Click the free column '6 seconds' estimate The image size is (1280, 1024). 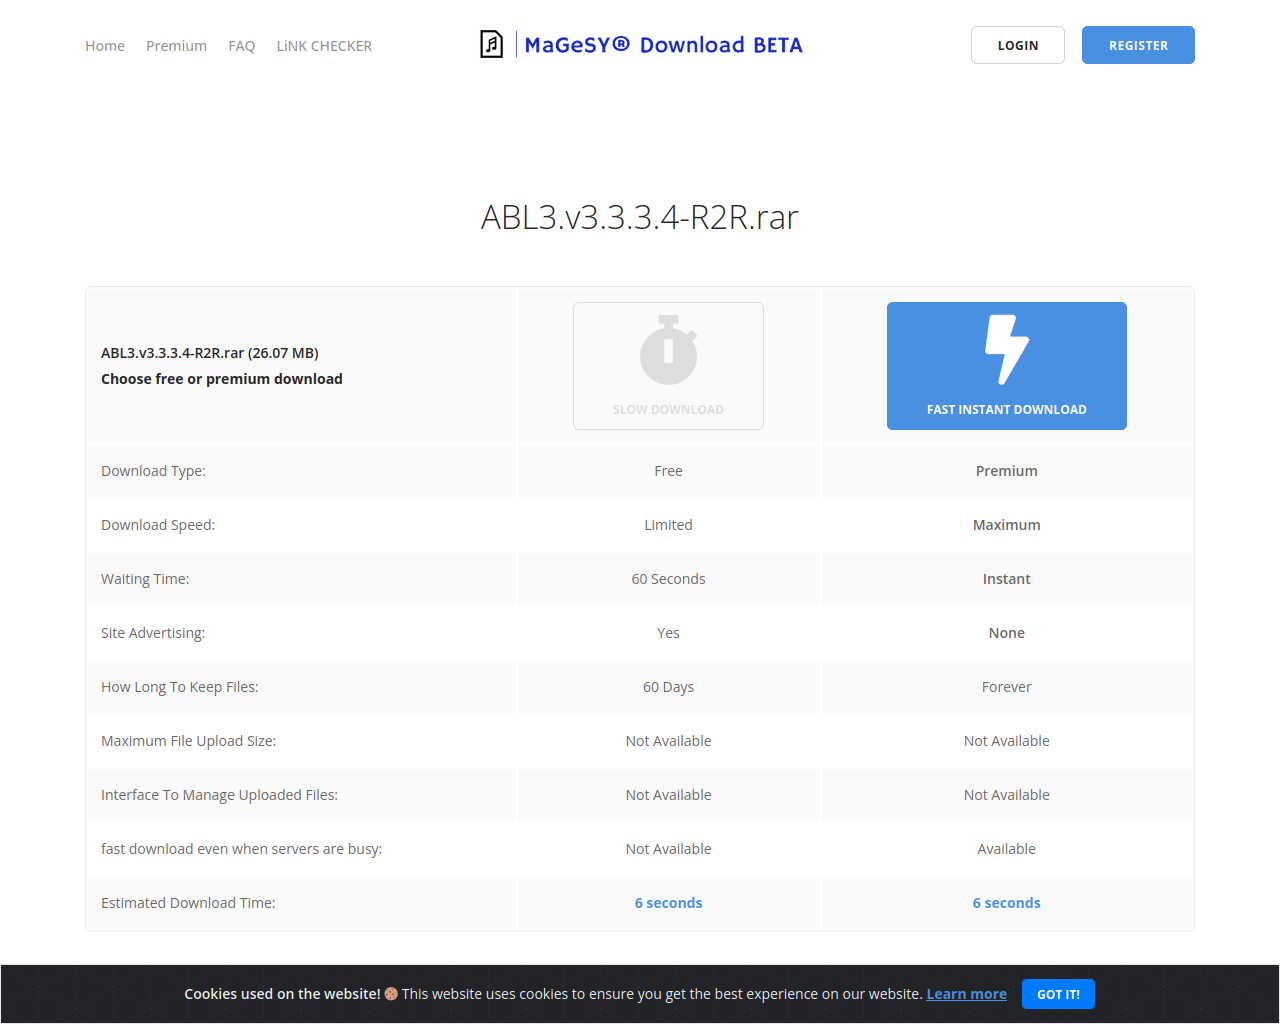point(668,903)
